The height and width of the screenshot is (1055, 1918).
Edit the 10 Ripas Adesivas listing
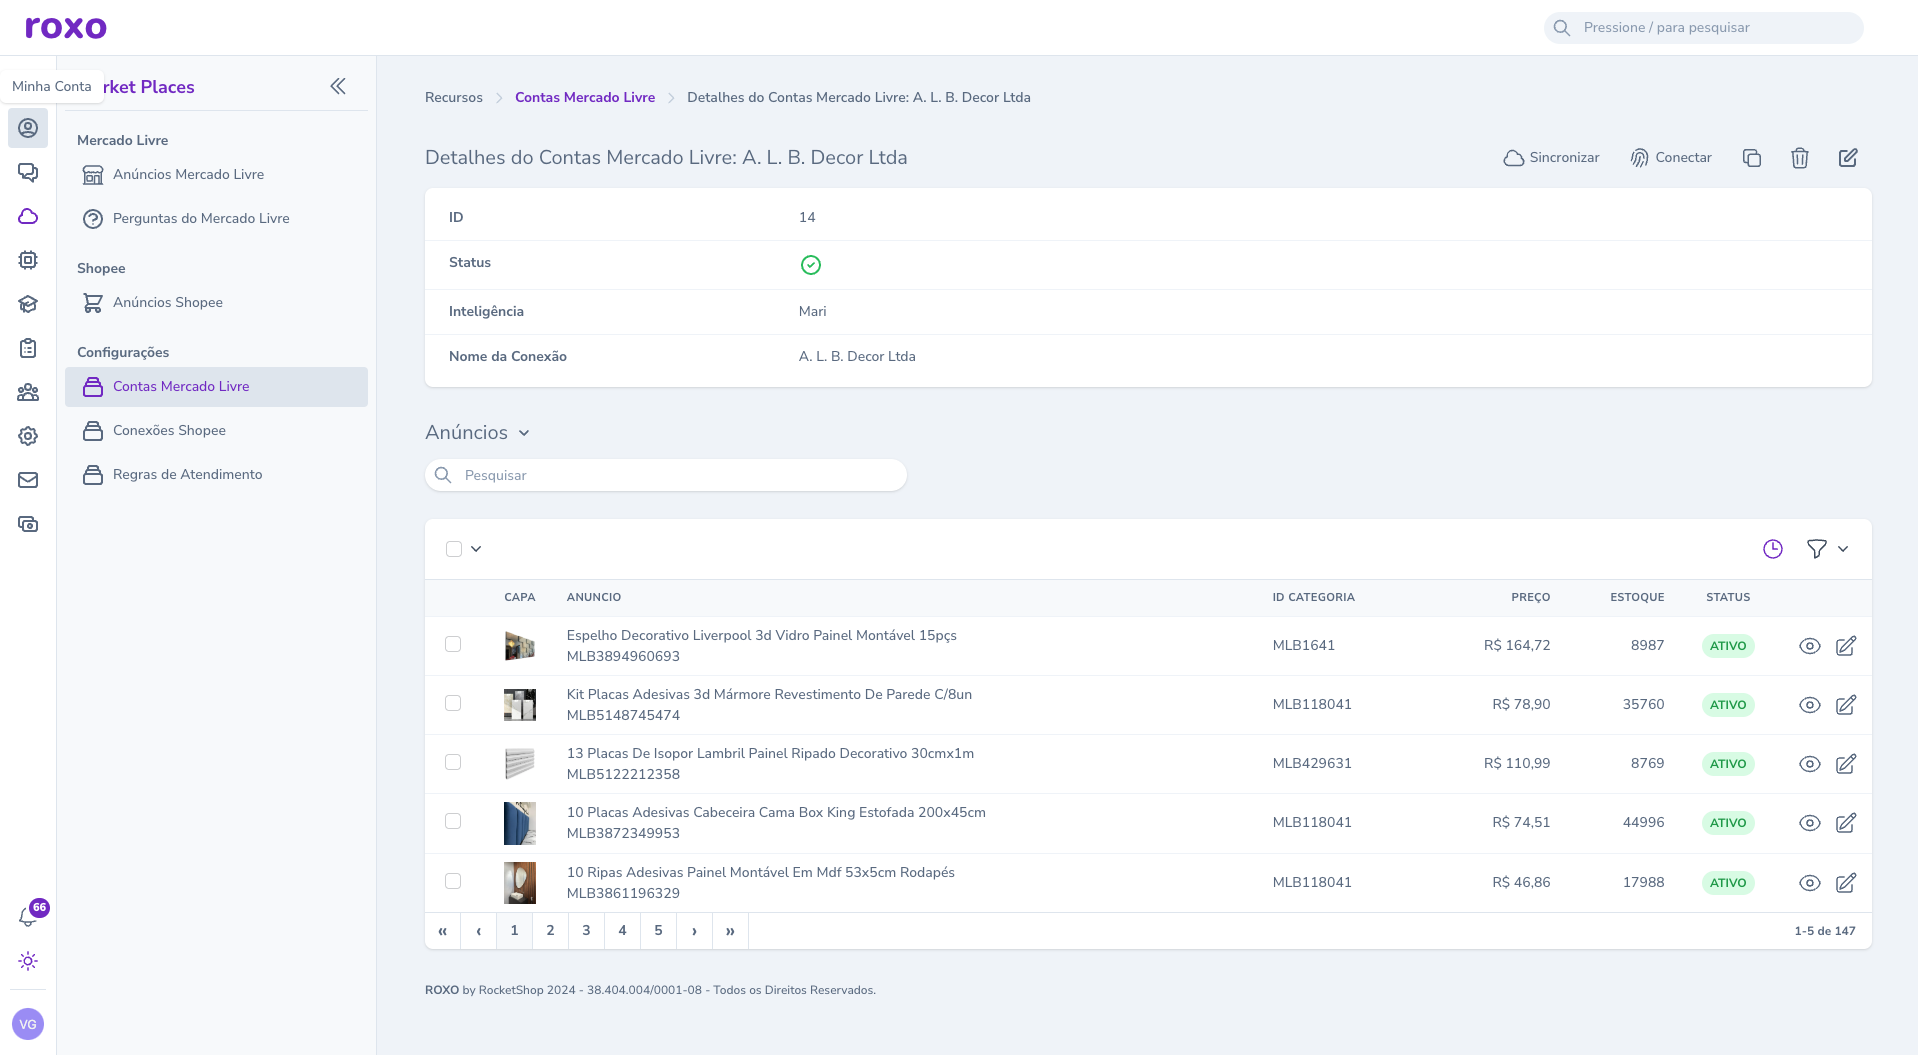[x=1846, y=883]
